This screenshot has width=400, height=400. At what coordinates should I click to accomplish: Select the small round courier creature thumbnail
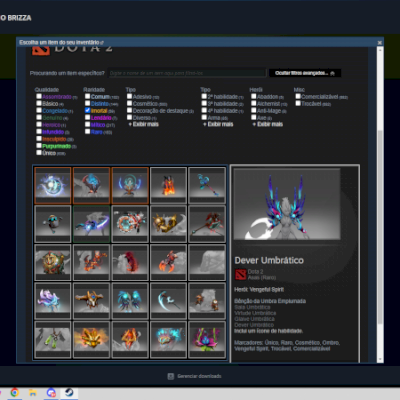click(x=53, y=224)
